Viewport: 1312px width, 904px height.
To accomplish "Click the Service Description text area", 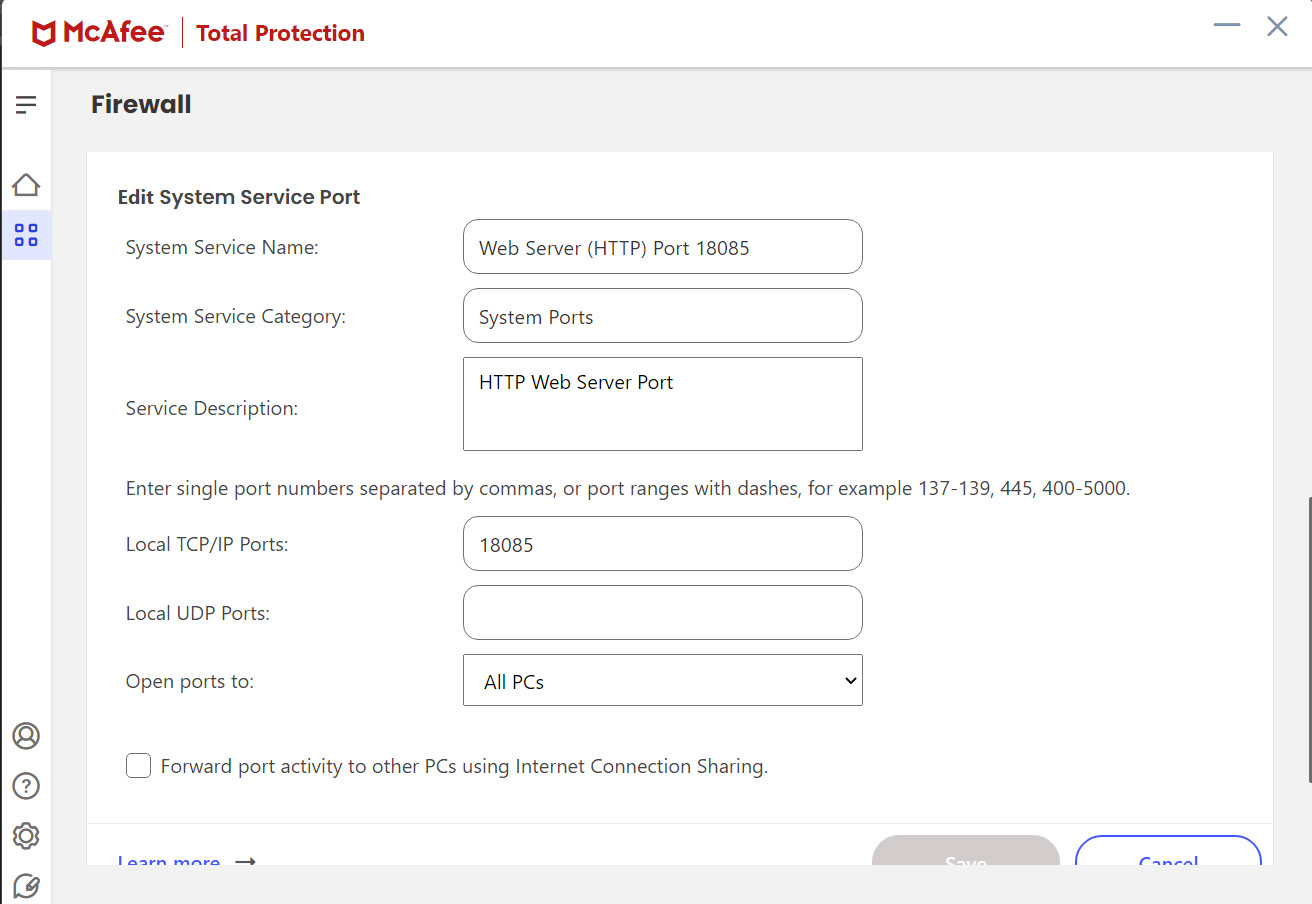I will pos(662,404).
